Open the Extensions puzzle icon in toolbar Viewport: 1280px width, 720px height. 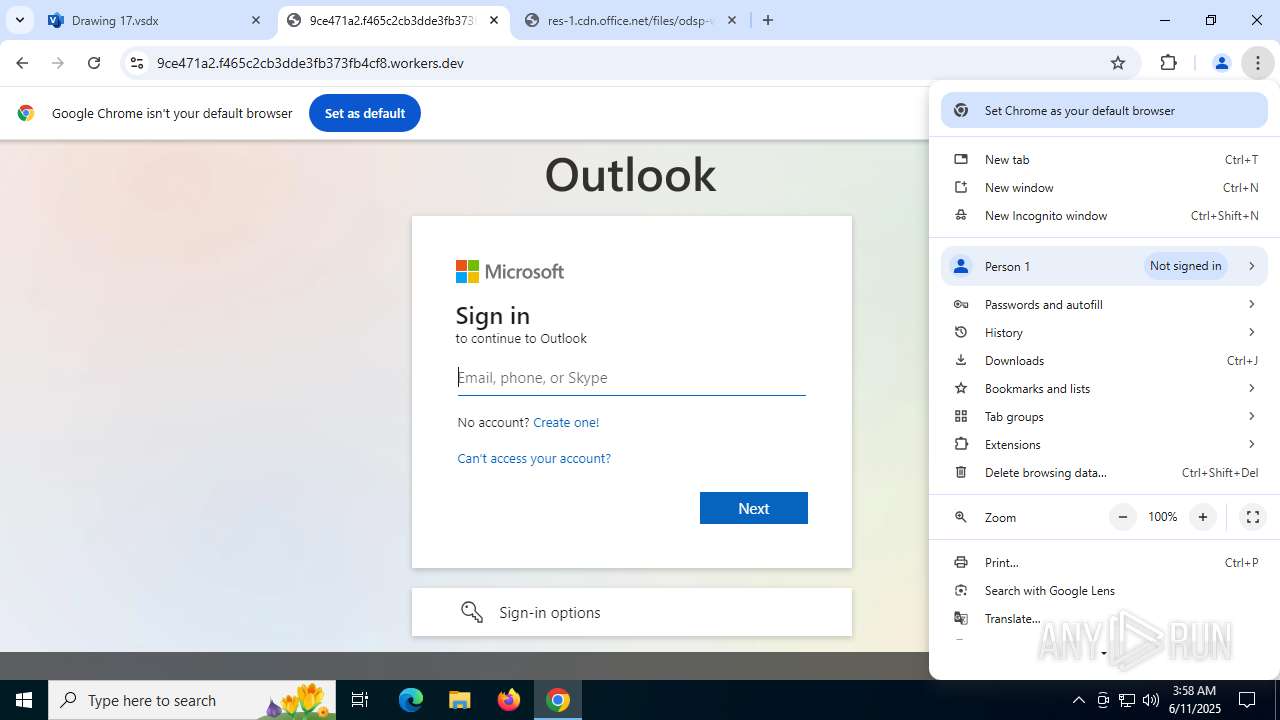coord(1168,63)
